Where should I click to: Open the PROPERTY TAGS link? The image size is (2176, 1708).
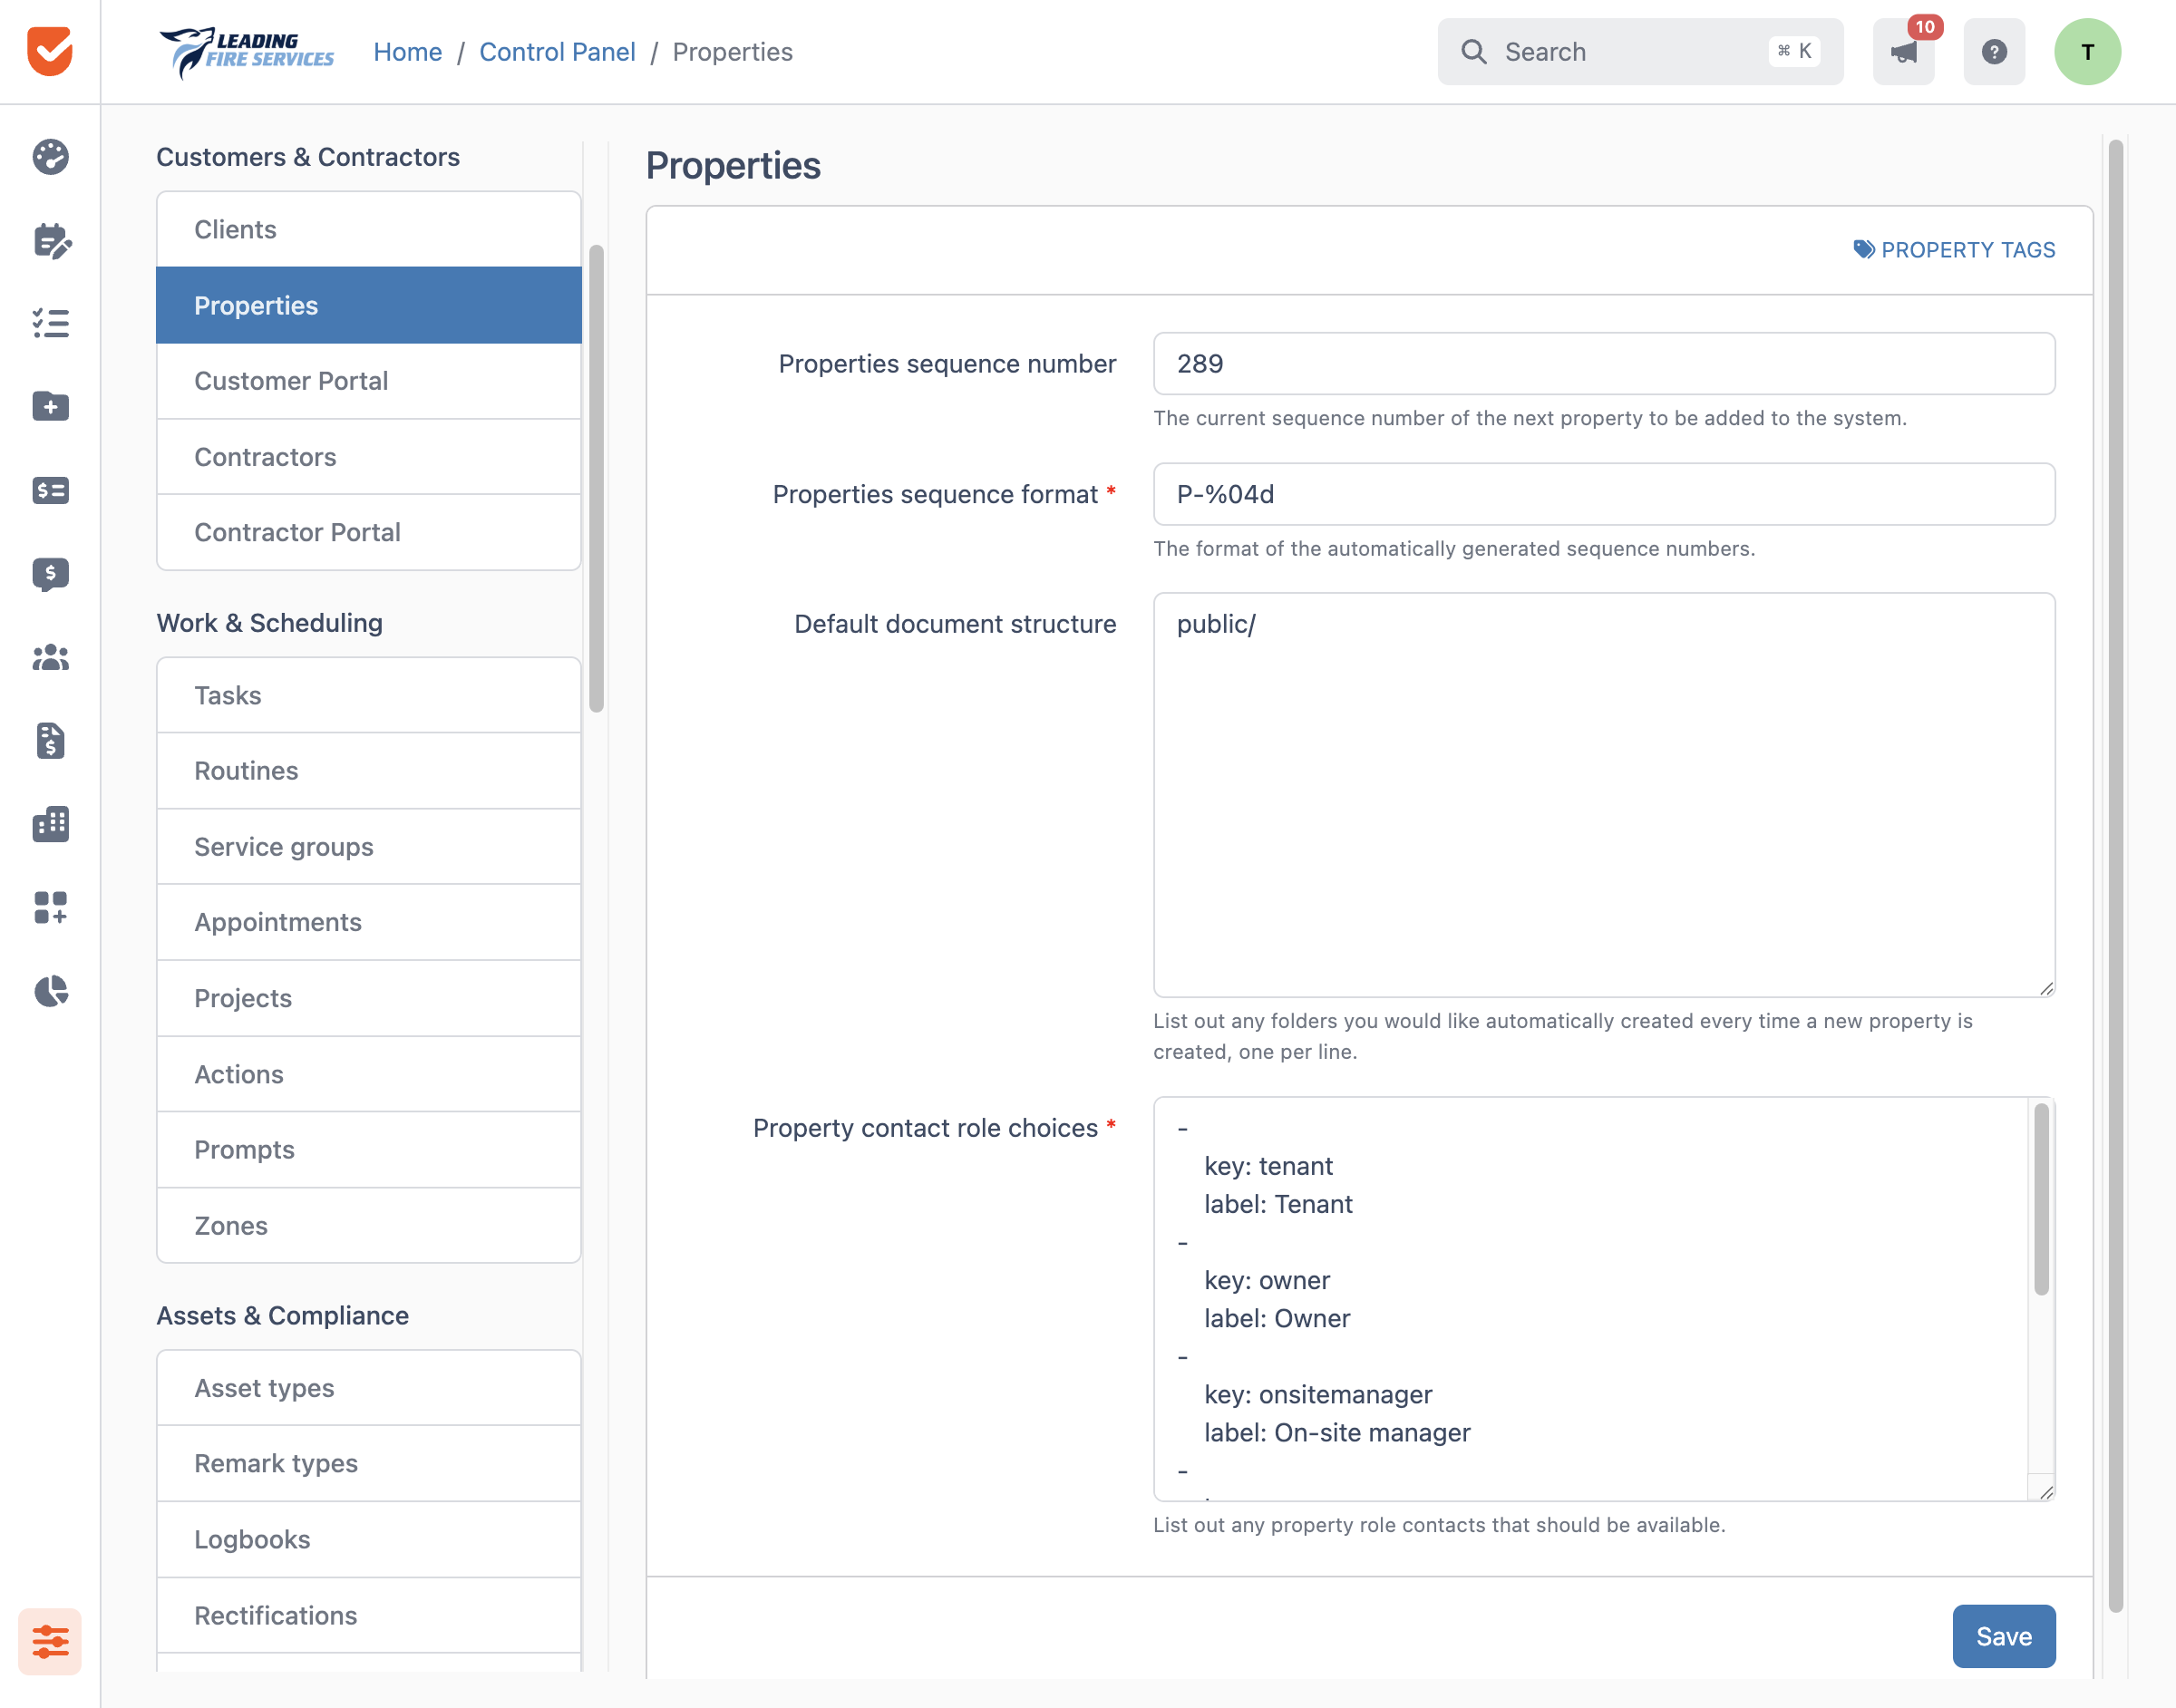point(1954,250)
